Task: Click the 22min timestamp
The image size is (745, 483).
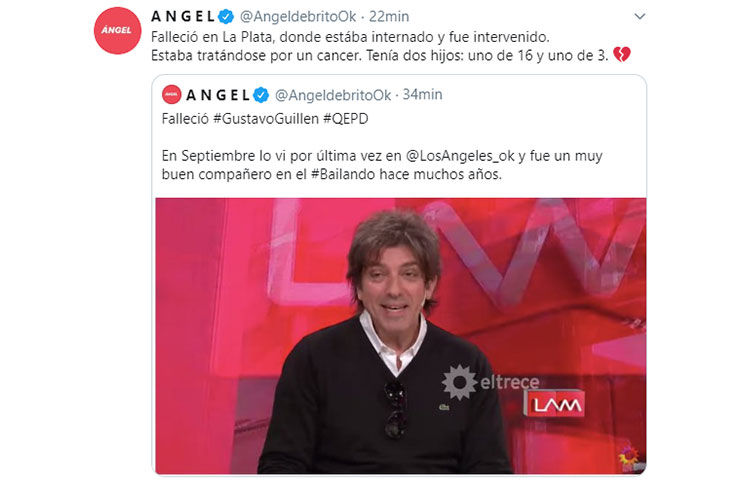Action: coord(389,17)
